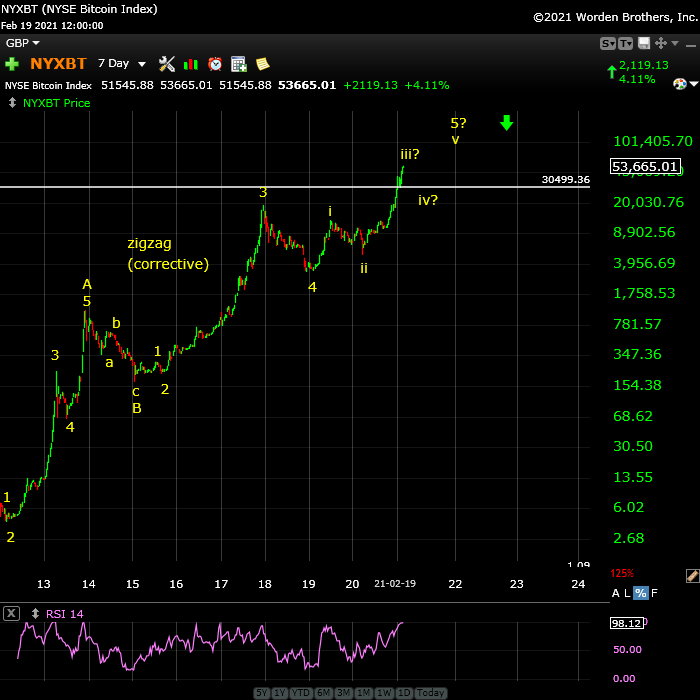Click the calendar add-indicator icon

[239, 64]
